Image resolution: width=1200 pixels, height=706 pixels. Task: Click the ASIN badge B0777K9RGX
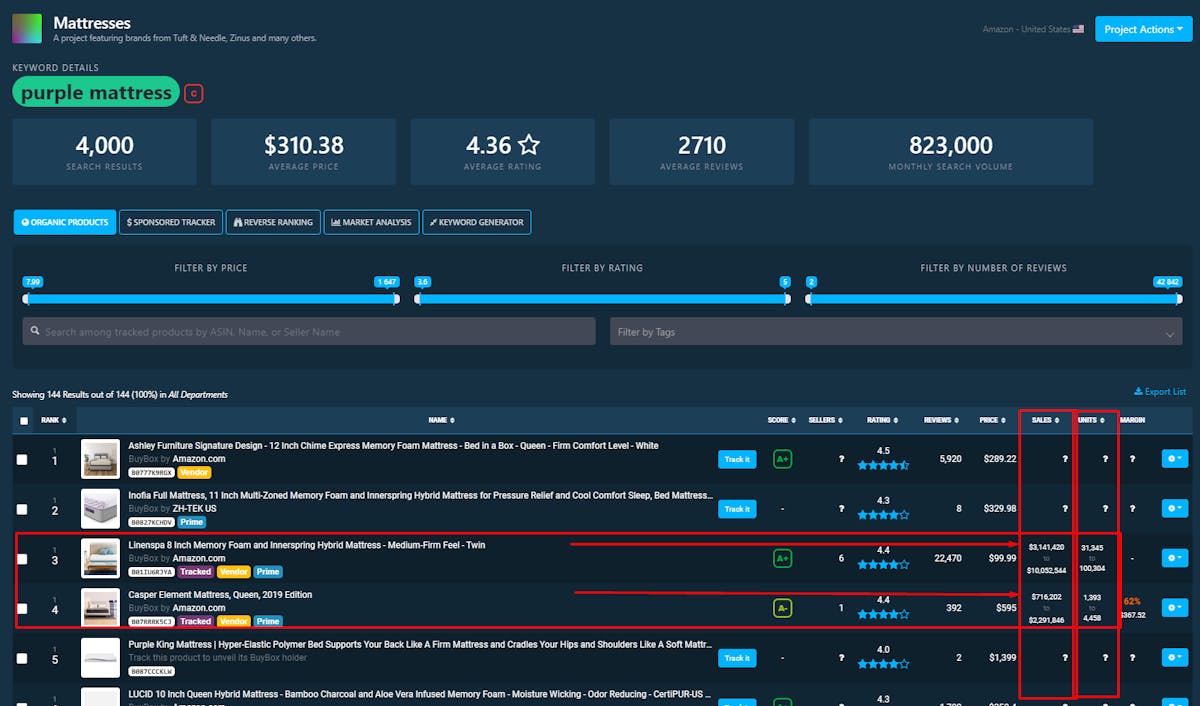pos(152,473)
